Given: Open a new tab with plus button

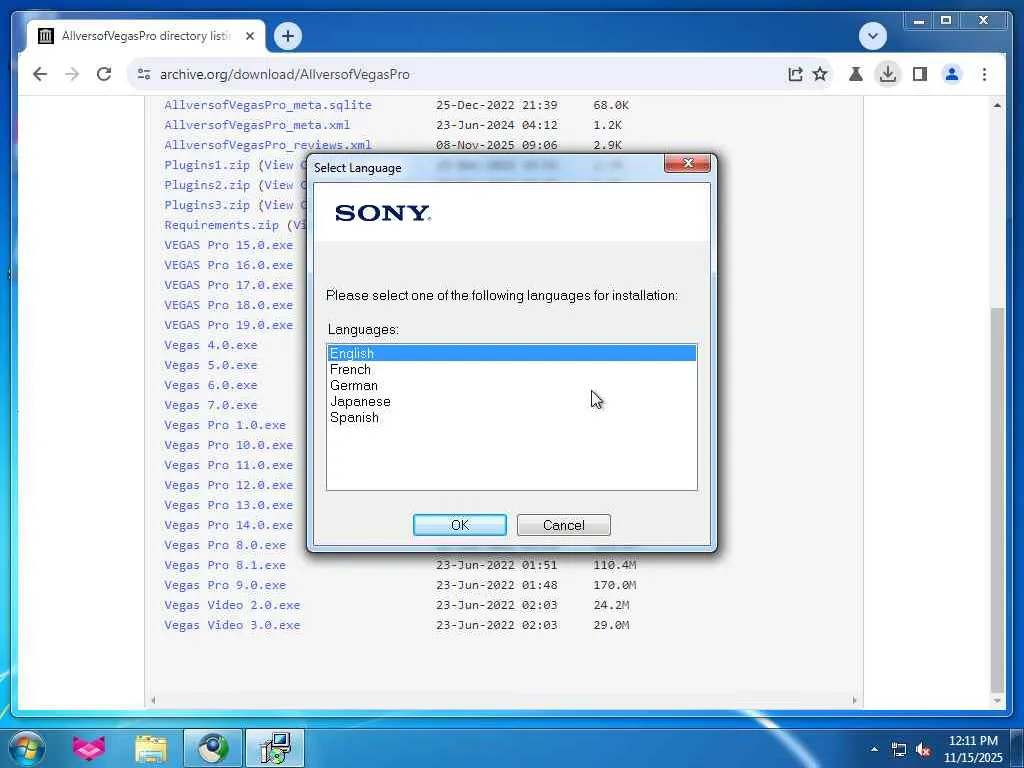Looking at the screenshot, I should tap(288, 36).
